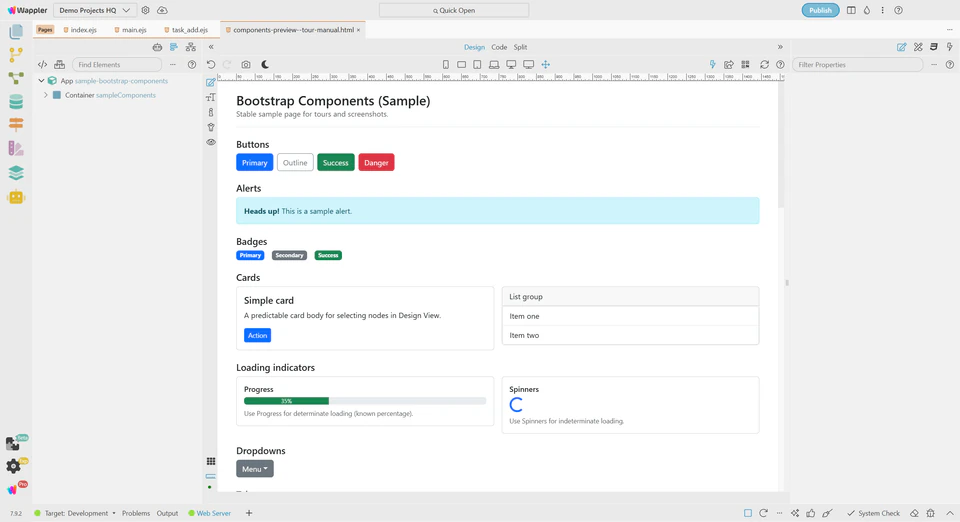Screen dimensions: 960x522
Task: Click the App Structure blocks icon beside Find Elements
Action: (x=59, y=64)
